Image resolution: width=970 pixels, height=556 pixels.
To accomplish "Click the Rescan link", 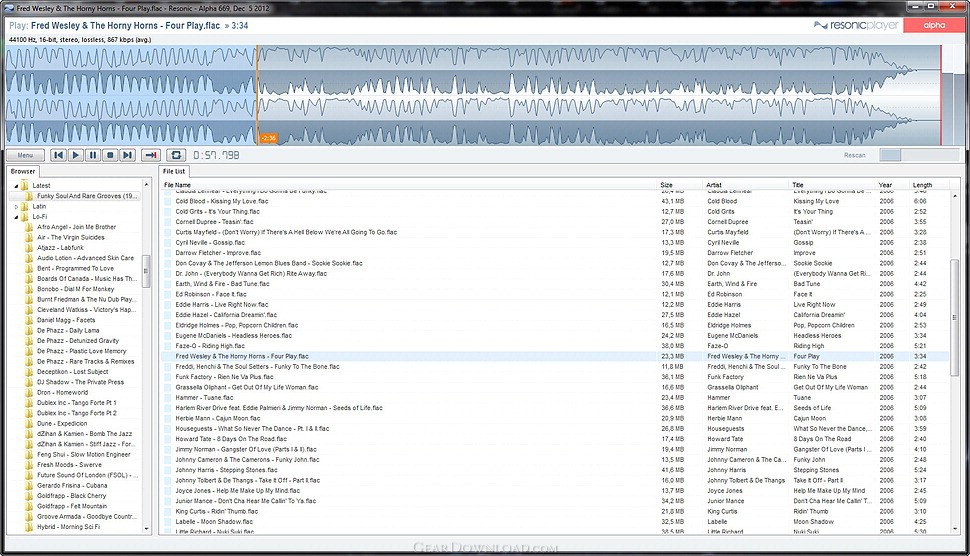I will pyautogui.click(x=854, y=155).
